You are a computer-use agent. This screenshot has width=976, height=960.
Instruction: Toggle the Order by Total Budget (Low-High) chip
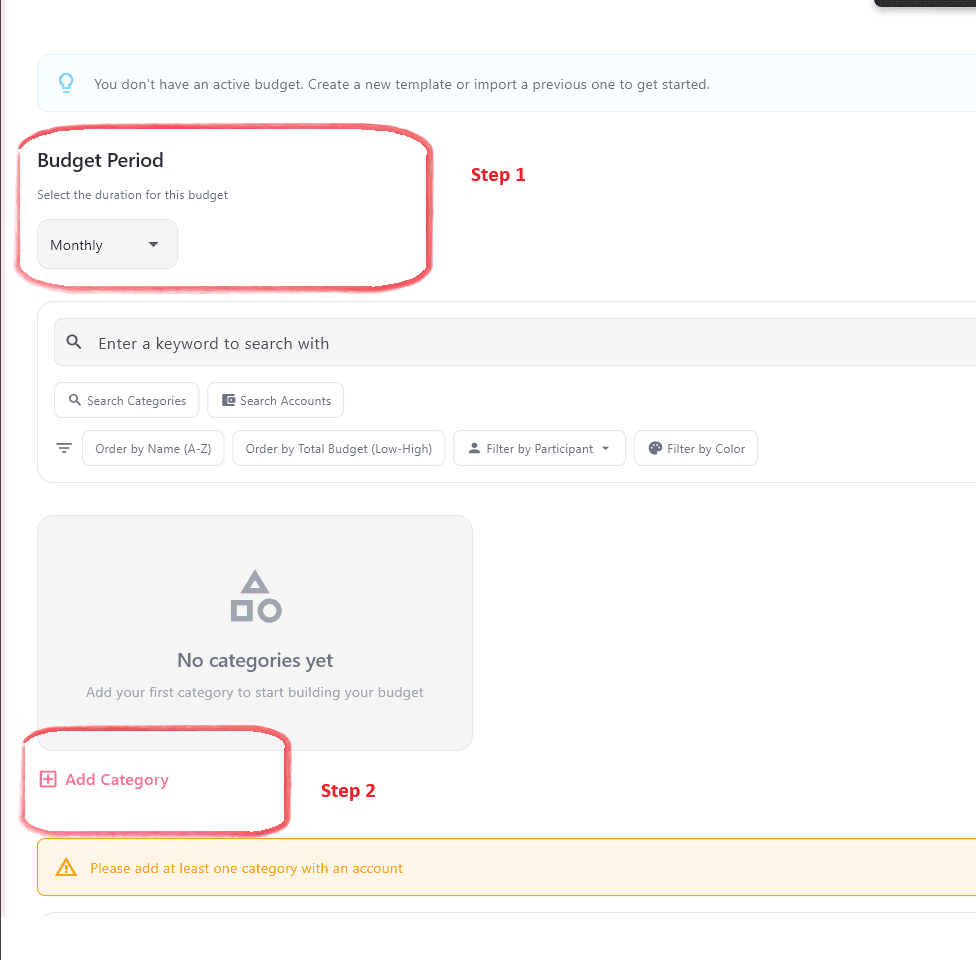(x=338, y=449)
